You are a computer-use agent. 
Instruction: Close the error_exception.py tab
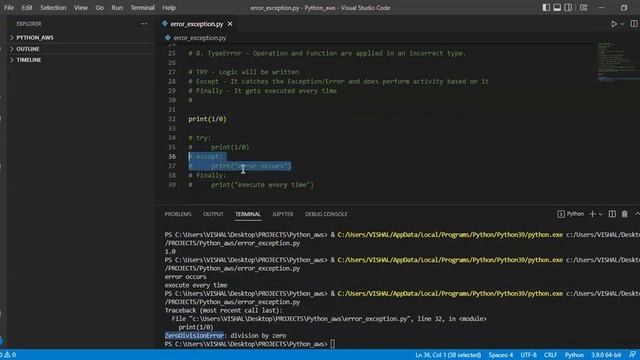[x=230, y=24]
